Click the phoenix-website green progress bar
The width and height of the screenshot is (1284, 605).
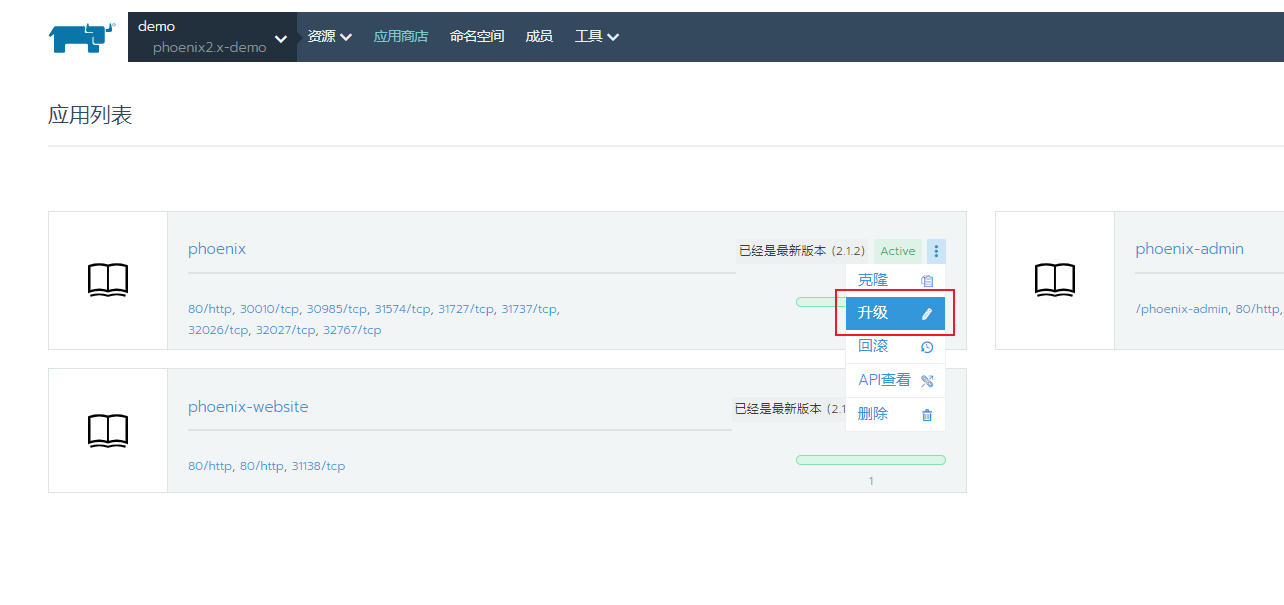click(x=870, y=460)
